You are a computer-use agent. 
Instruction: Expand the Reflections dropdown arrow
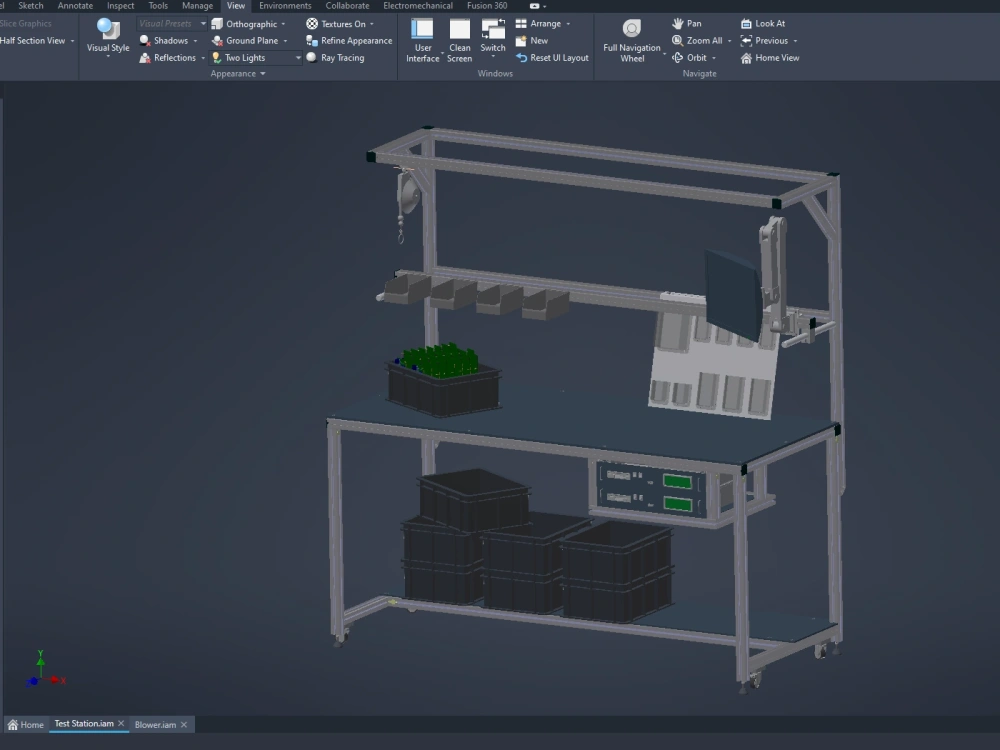[x=203, y=58]
